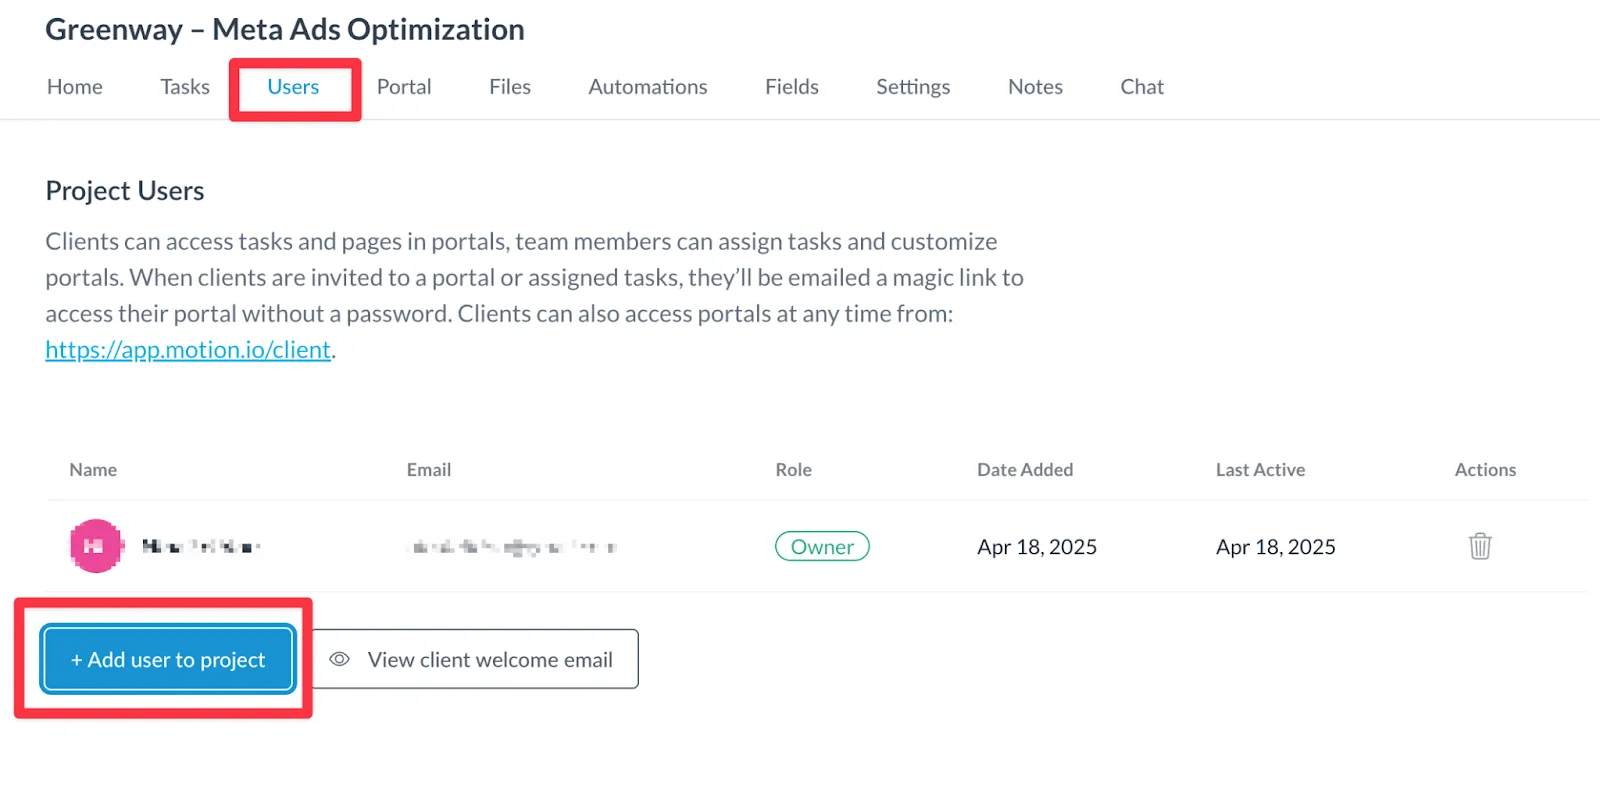View the Notes tab

(1035, 87)
